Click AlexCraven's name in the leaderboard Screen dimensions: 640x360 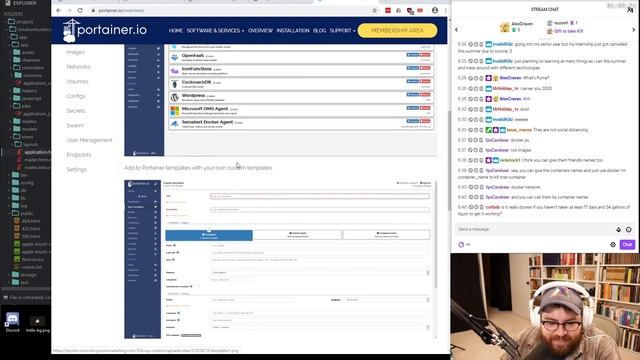pos(522,24)
